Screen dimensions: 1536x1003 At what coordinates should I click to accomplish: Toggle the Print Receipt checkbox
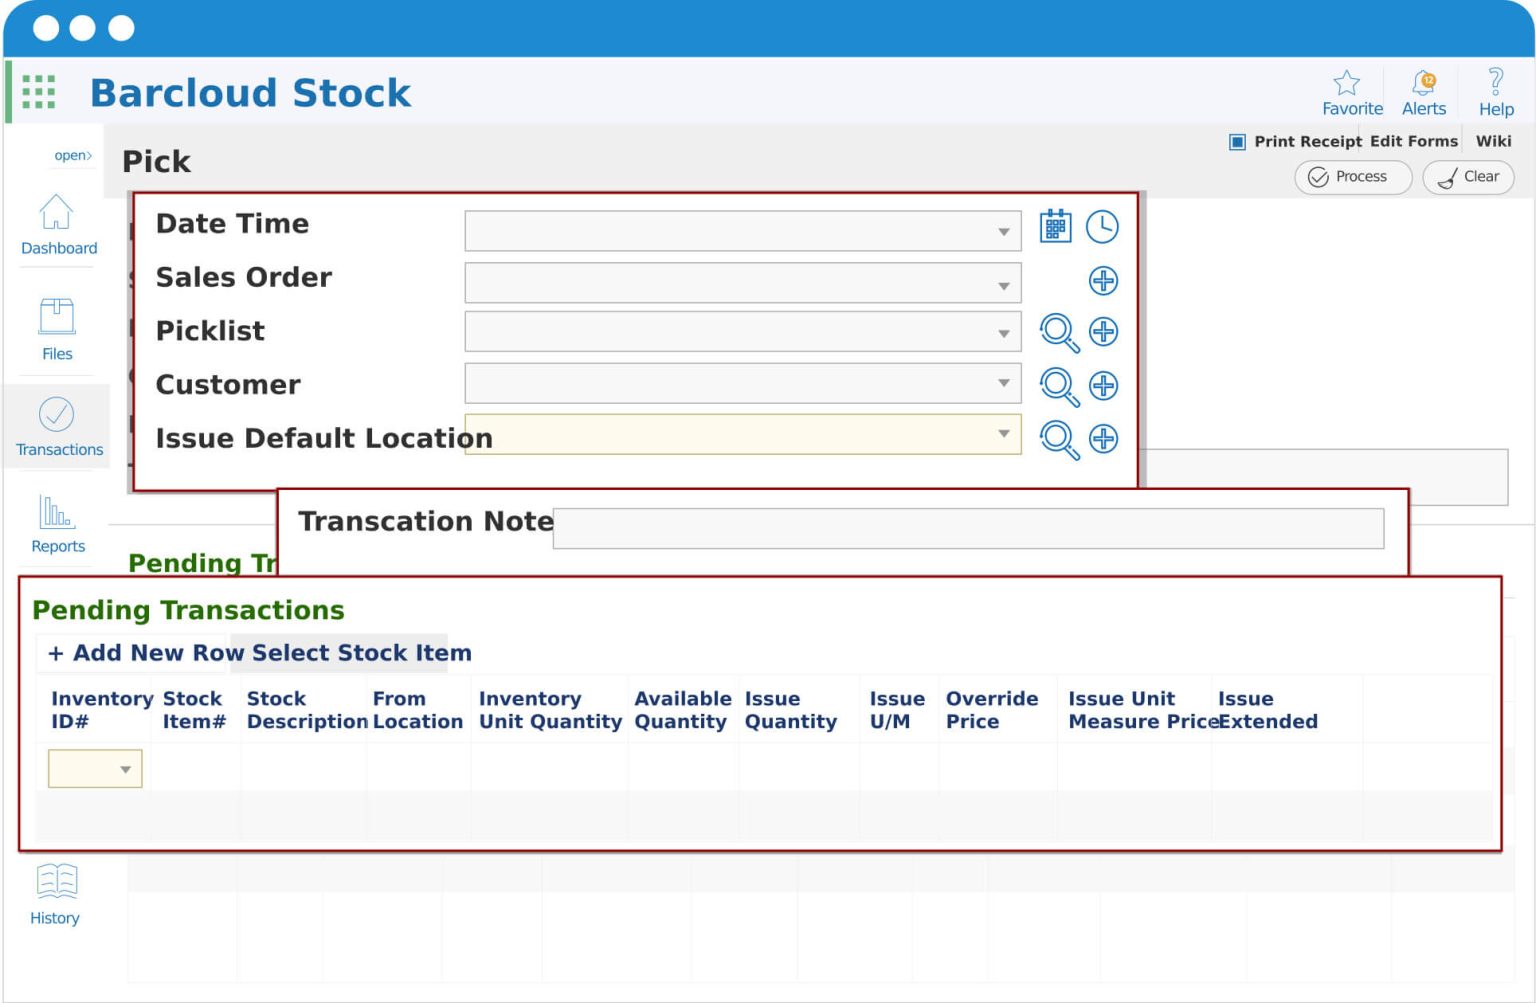(x=1237, y=141)
